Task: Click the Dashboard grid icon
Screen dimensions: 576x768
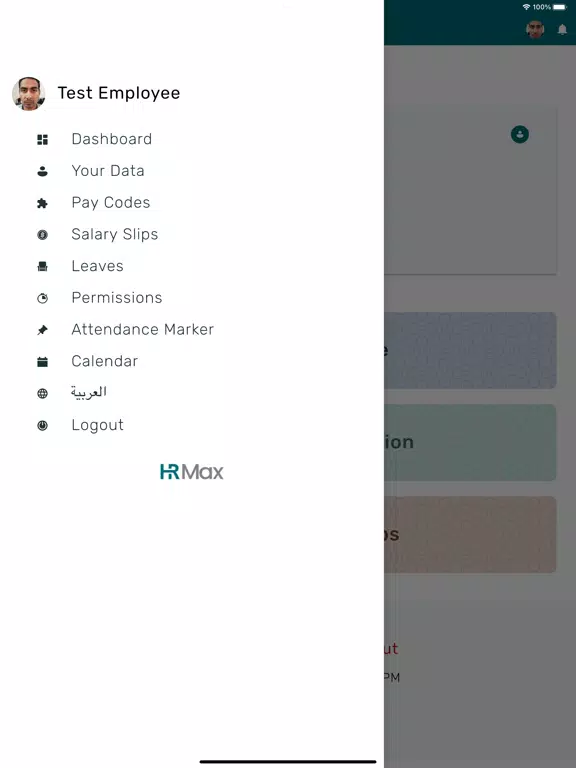Action: click(43, 140)
